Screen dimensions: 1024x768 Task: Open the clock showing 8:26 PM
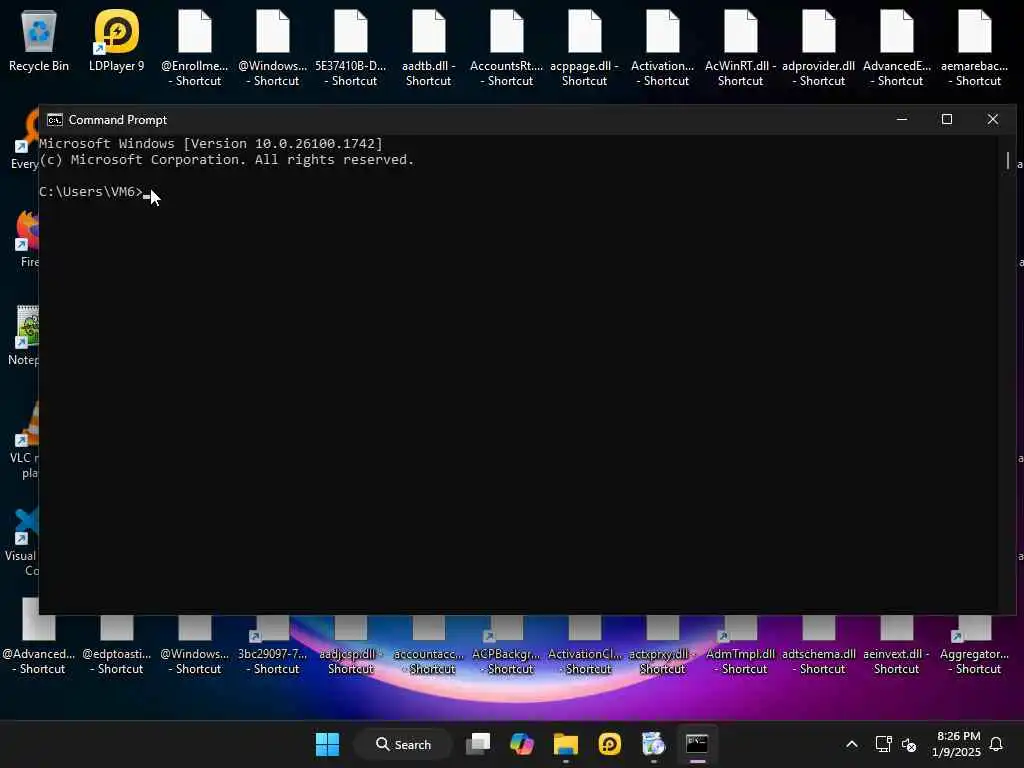[957, 744]
